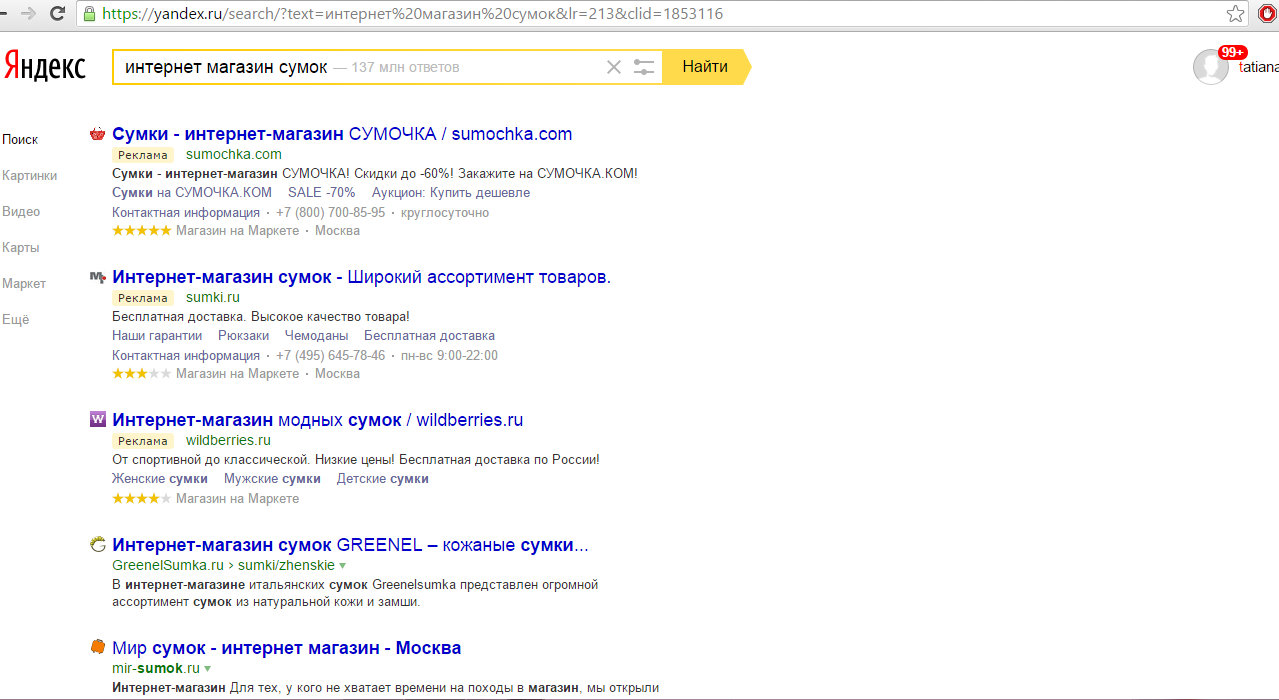The height and width of the screenshot is (700, 1279).
Task: Click 137 млн ответов count text
Action: (x=405, y=67)
